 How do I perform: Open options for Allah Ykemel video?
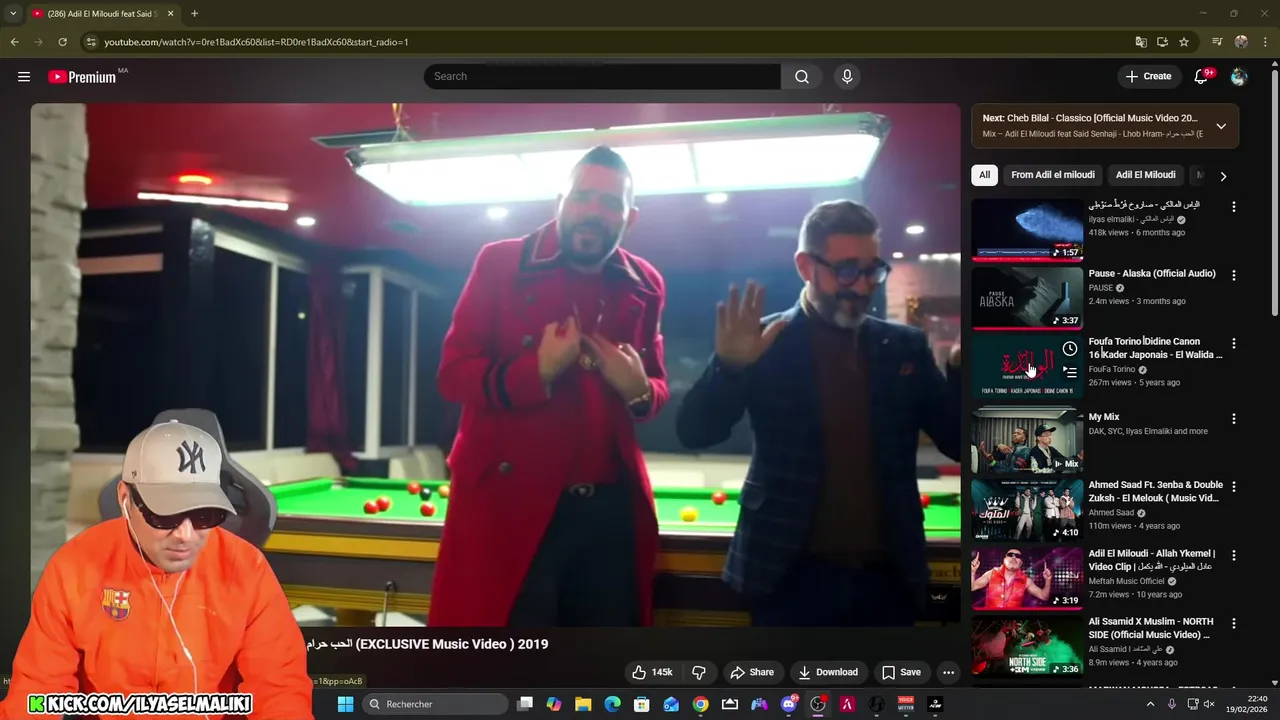tap(1233, 555)
